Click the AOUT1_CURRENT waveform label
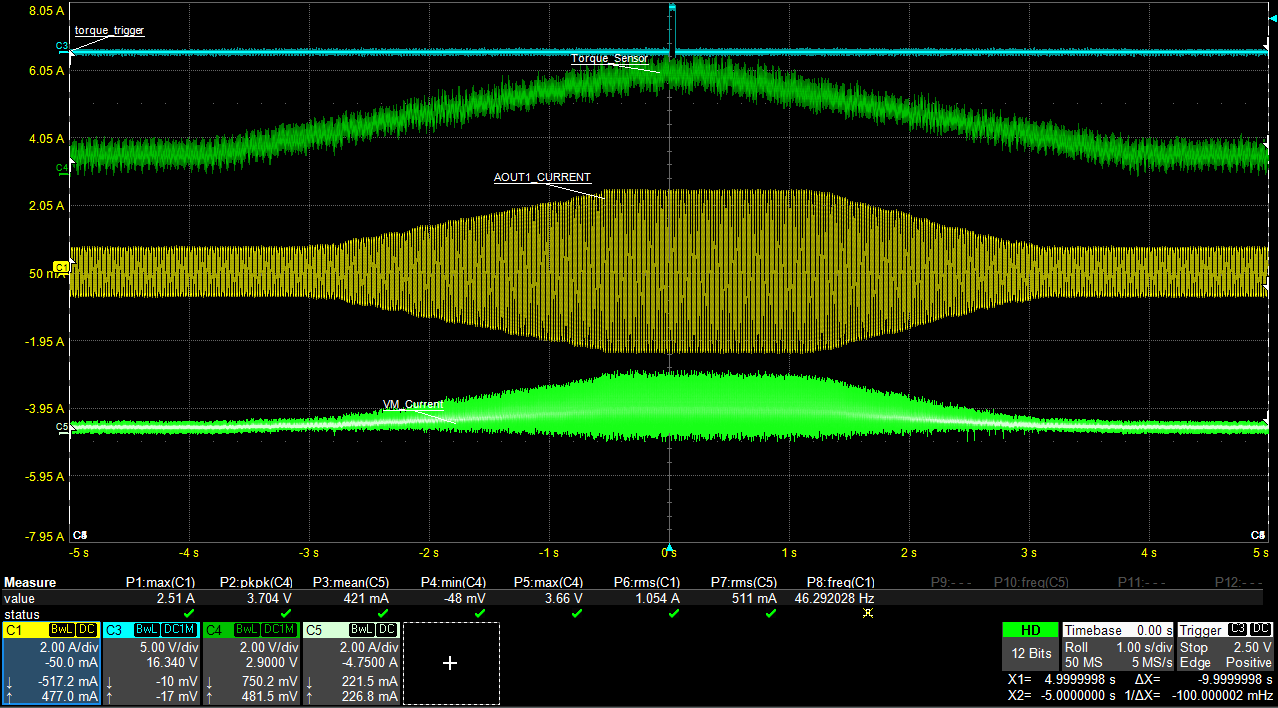The width and height of the screenshot is (1278, 708). coord(542,177)
